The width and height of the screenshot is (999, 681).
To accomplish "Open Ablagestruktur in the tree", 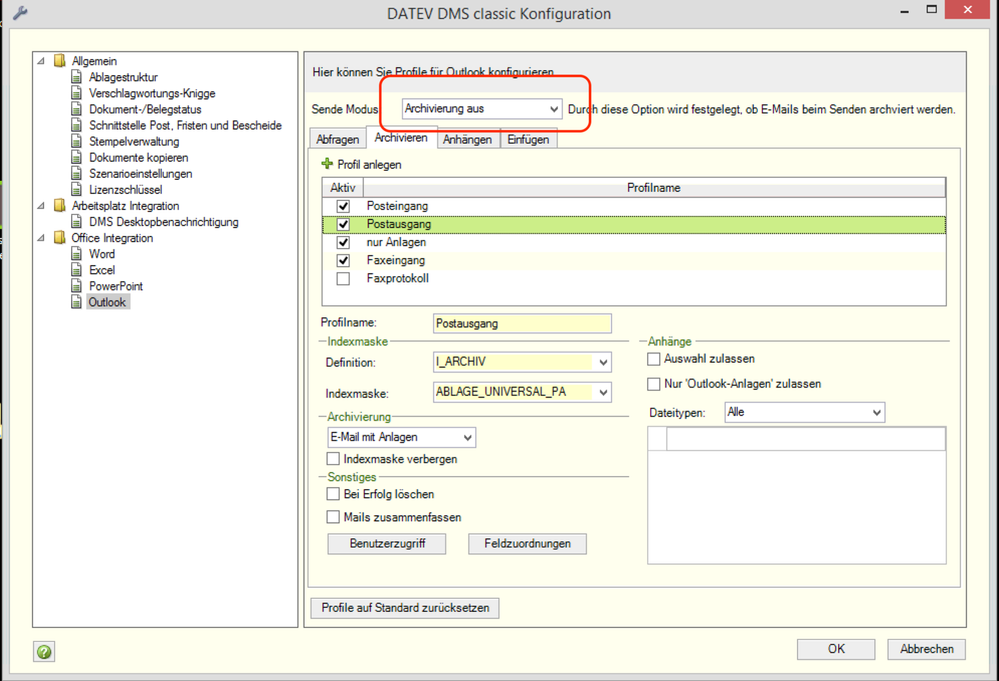I will coord(123,77).
